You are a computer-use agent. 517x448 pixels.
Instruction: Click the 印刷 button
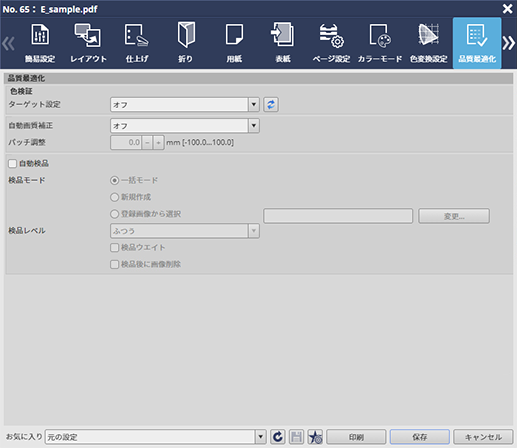[356, 437]
